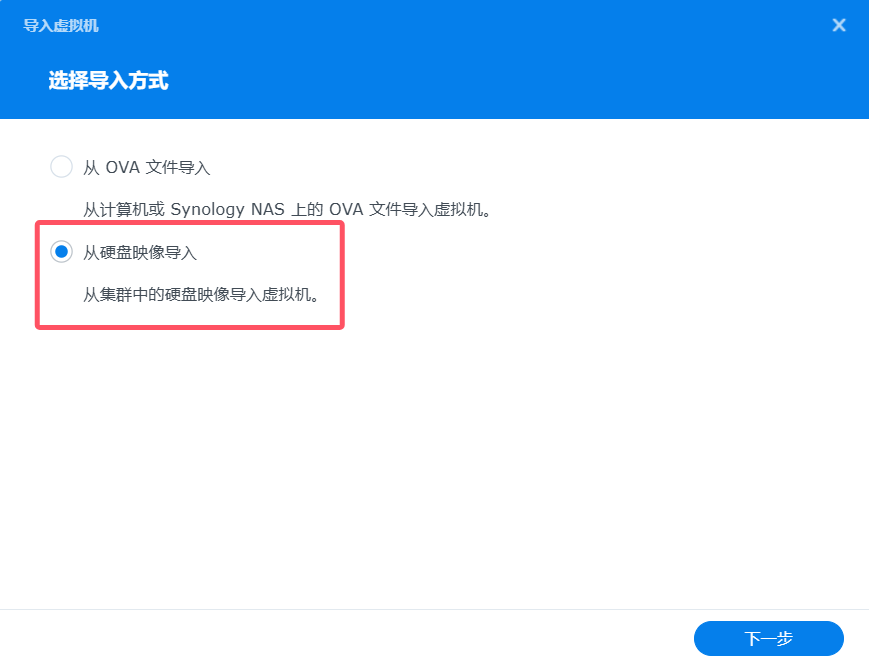Click the X icon in title bar
Screen dimensions: 869x660
(839, 25)
